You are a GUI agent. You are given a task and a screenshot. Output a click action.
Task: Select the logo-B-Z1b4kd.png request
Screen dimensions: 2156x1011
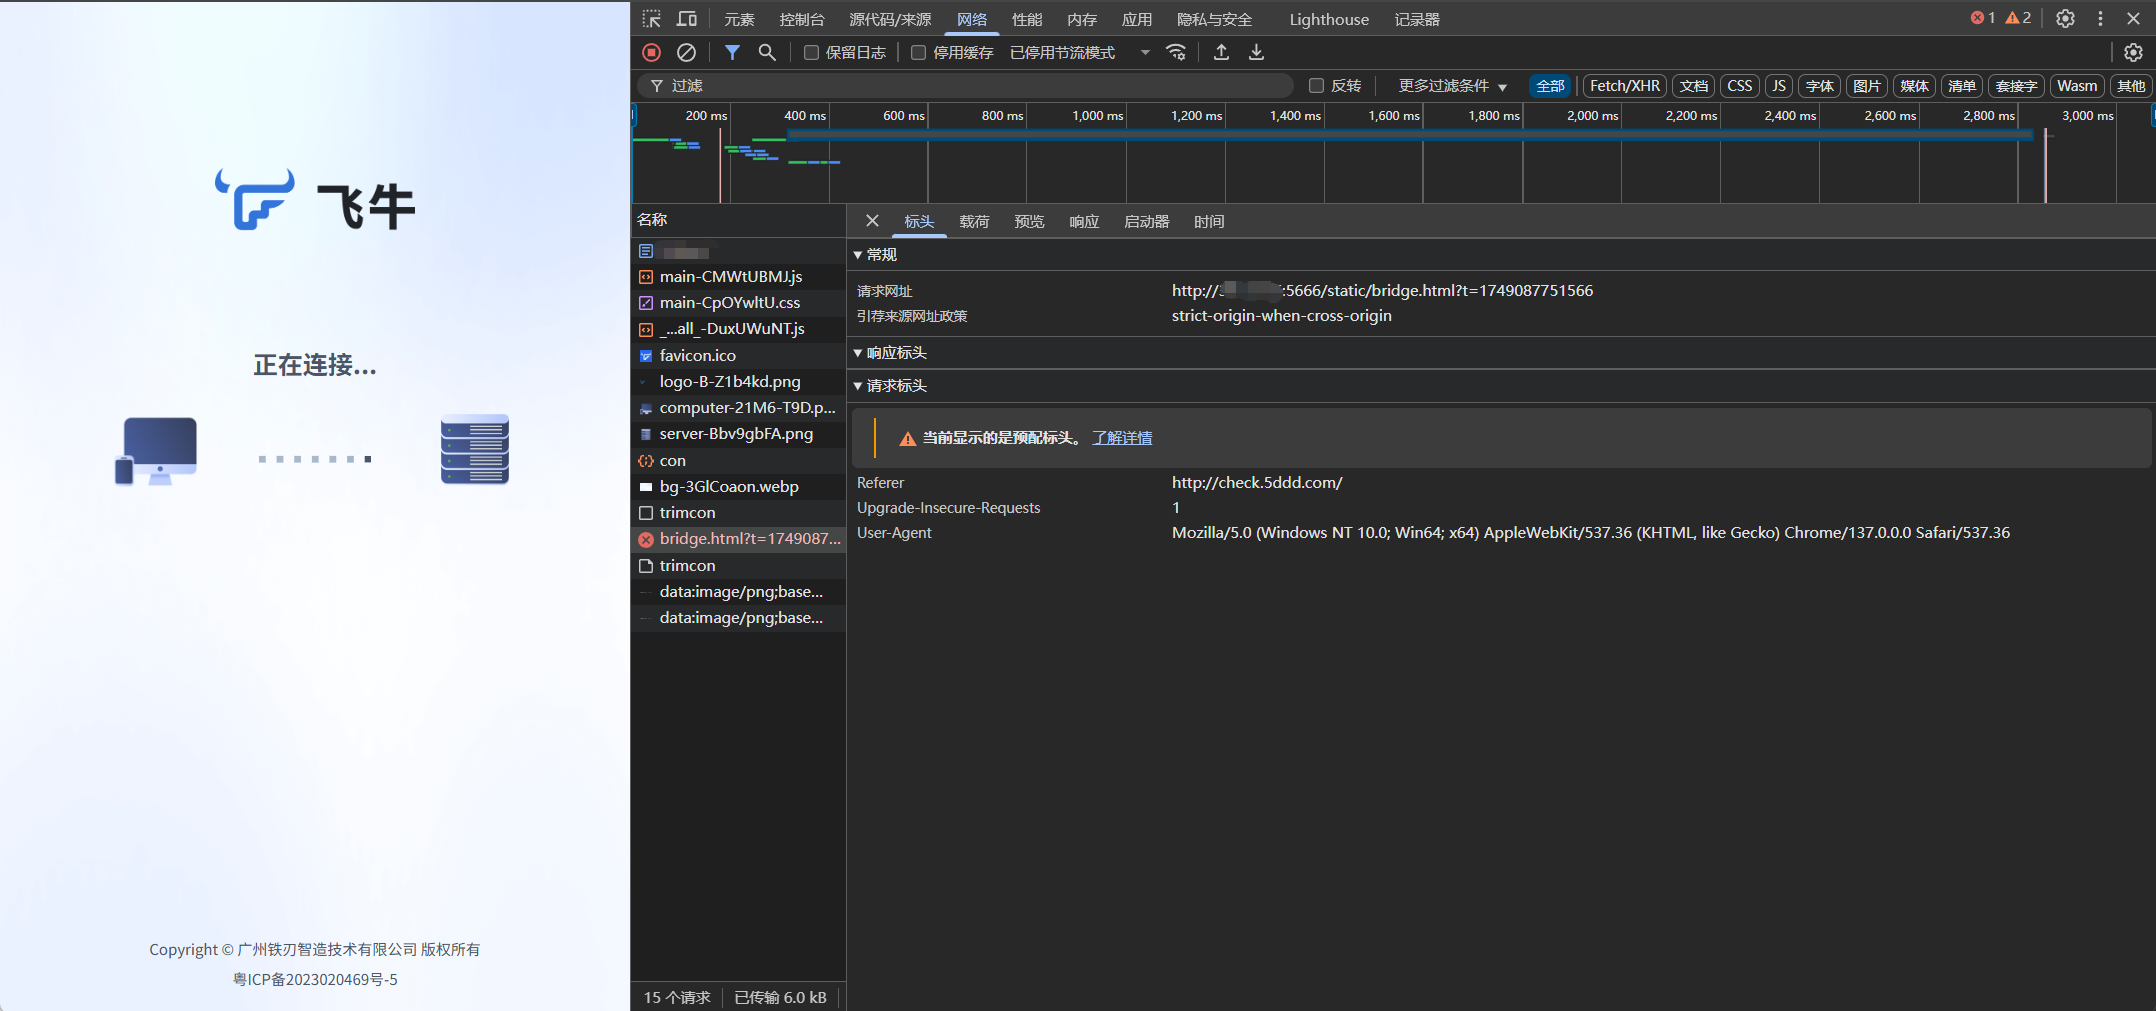tap(739, 382)
